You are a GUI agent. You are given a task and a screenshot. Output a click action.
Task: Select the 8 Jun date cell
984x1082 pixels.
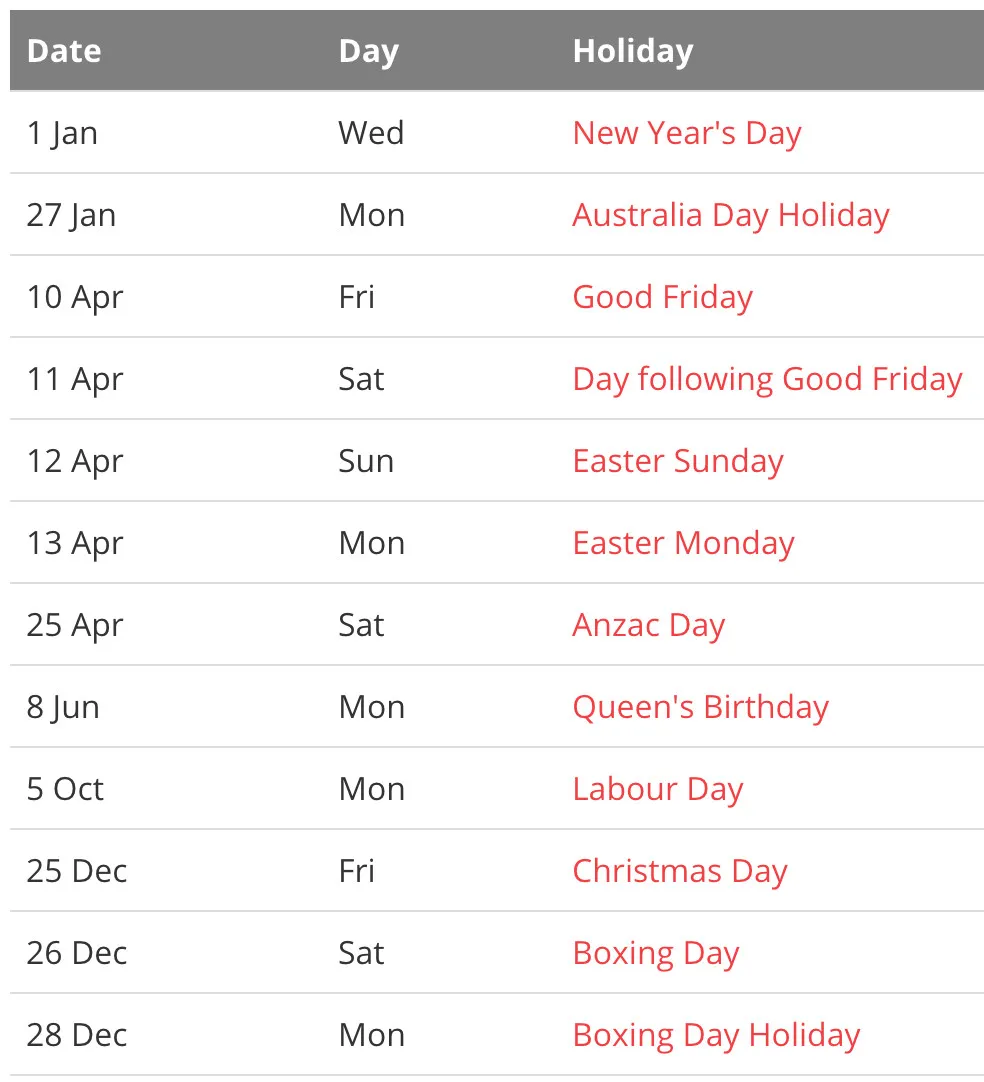[x=63, y=707]
